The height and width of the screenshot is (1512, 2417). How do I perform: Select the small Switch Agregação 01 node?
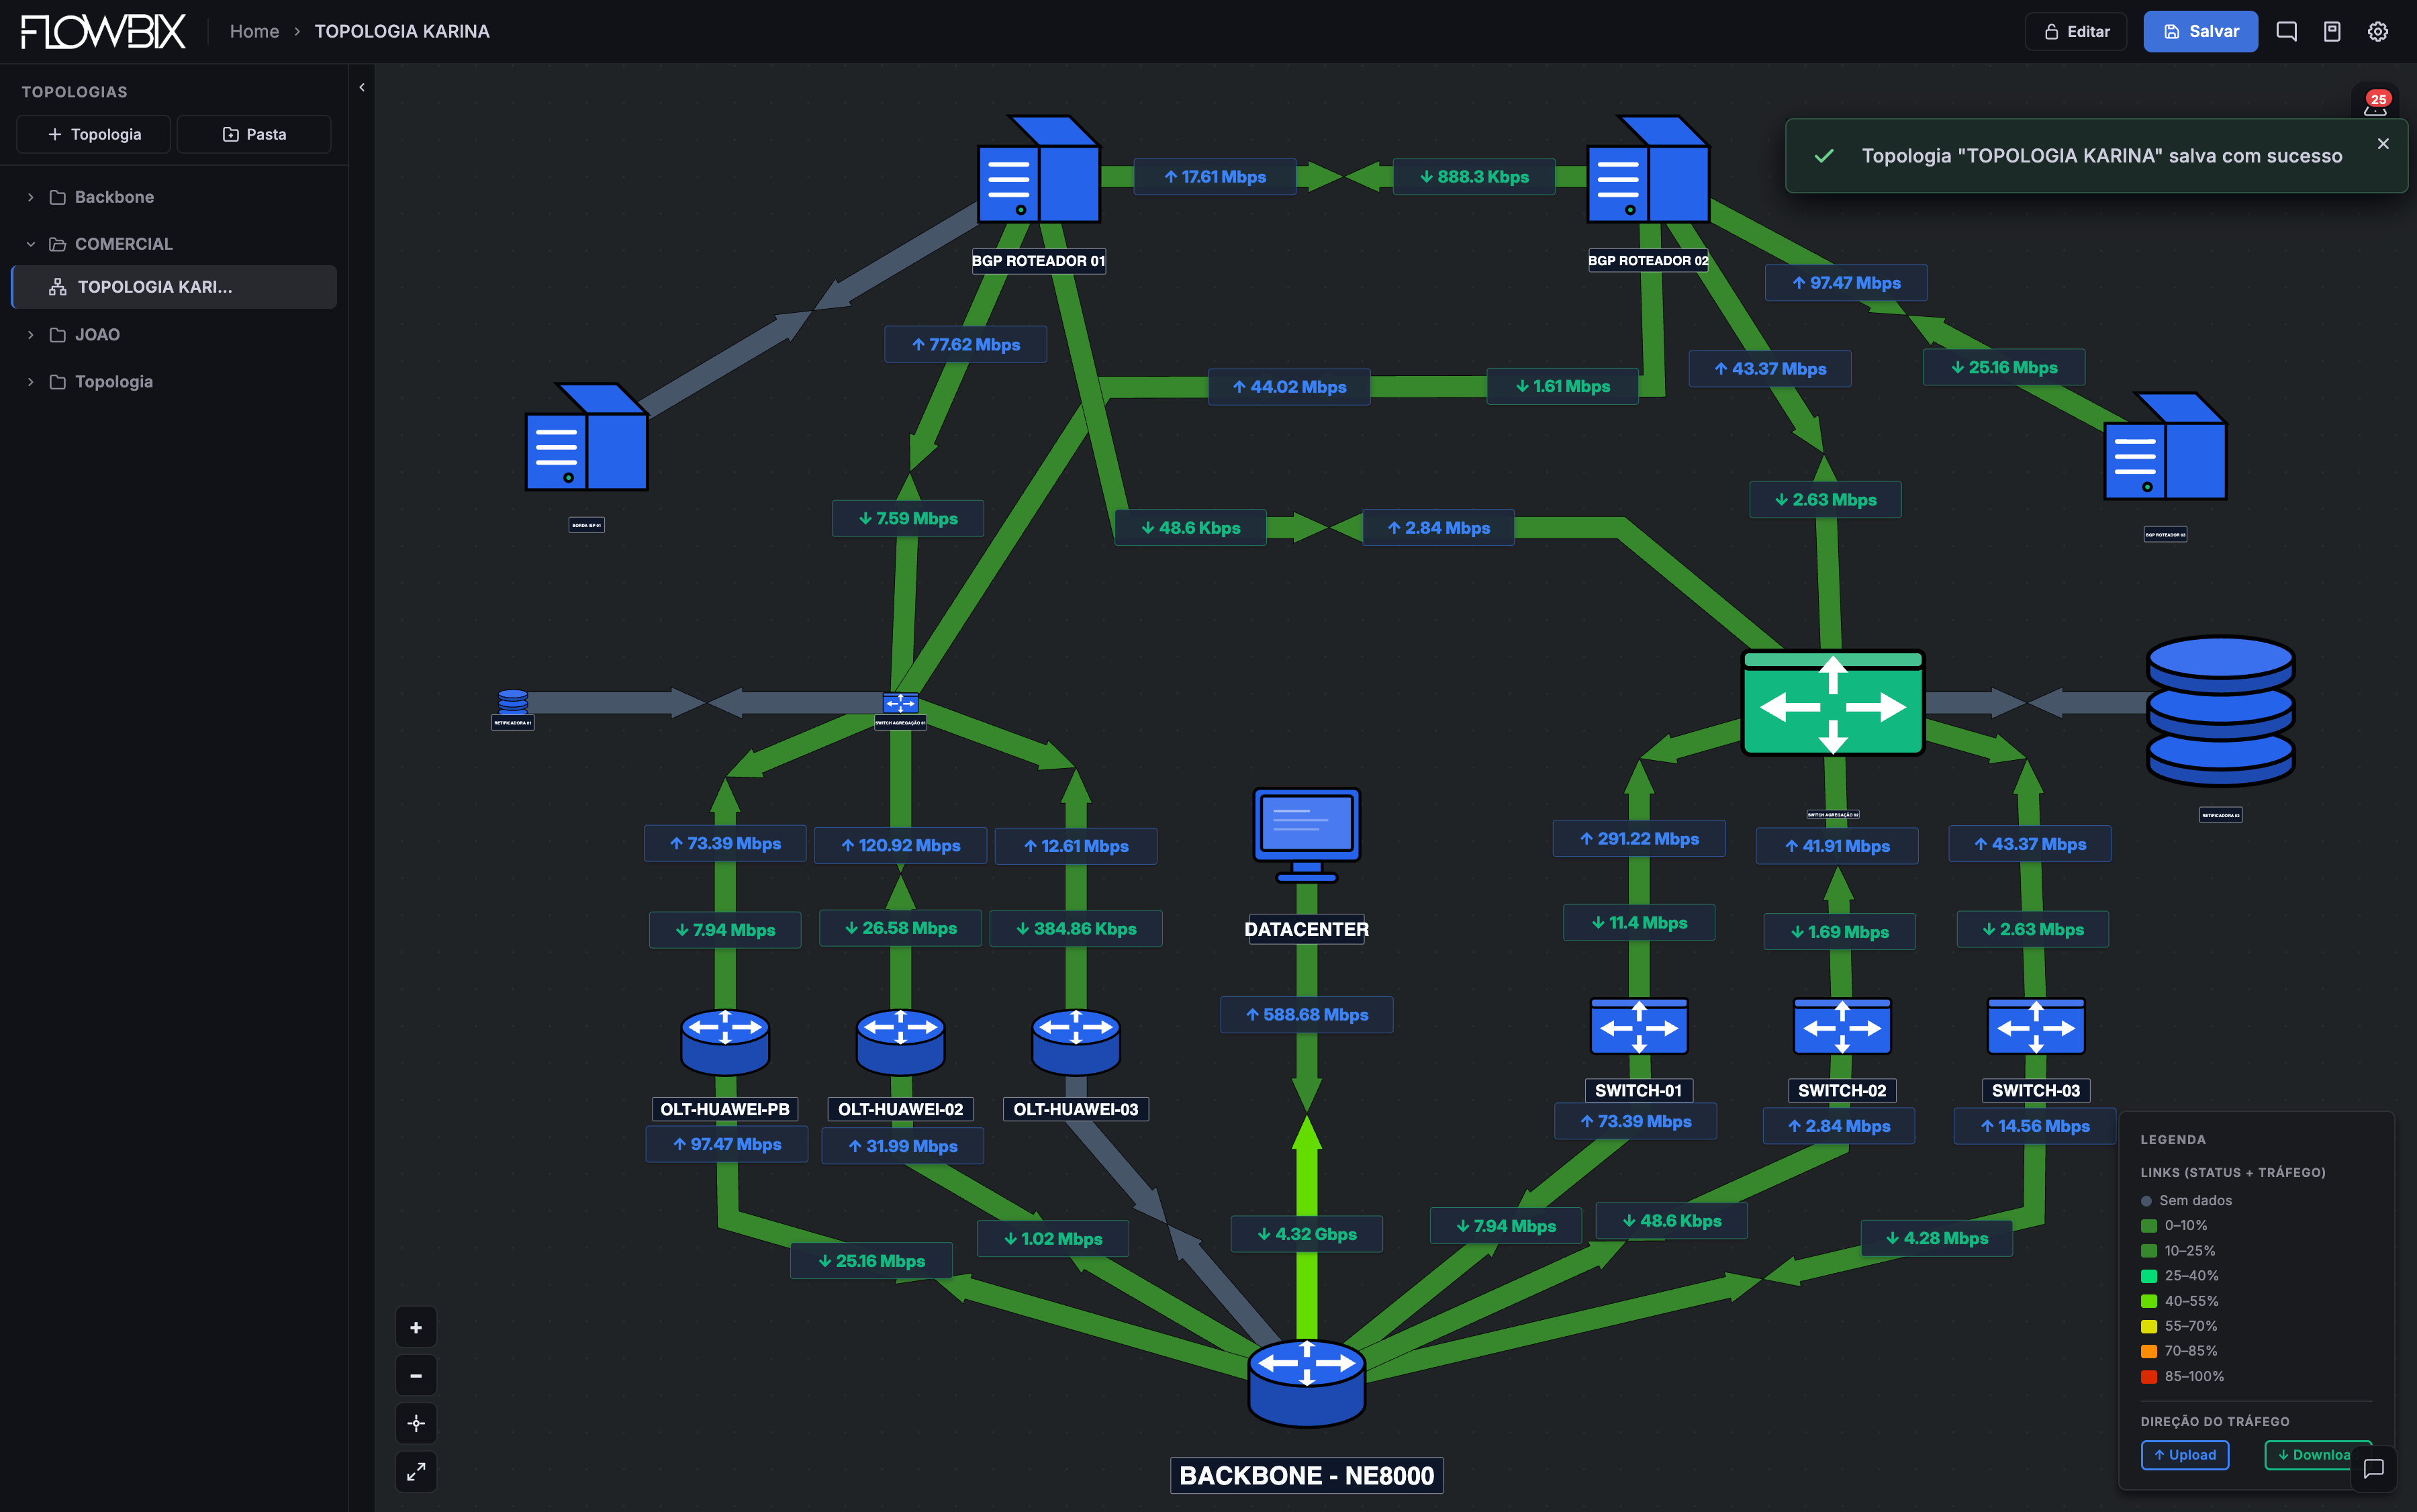pyautogui.click(x=900, y=703)
